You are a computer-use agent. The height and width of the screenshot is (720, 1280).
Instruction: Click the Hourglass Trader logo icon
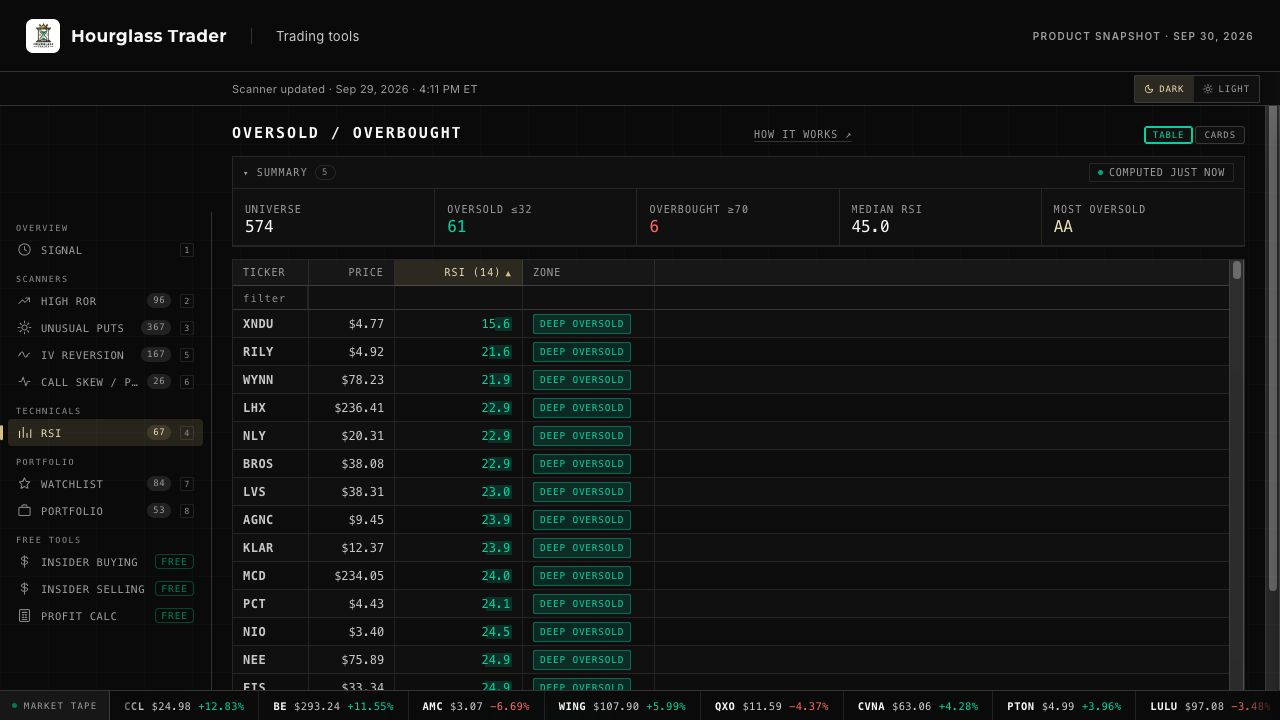tap(43, 36)
